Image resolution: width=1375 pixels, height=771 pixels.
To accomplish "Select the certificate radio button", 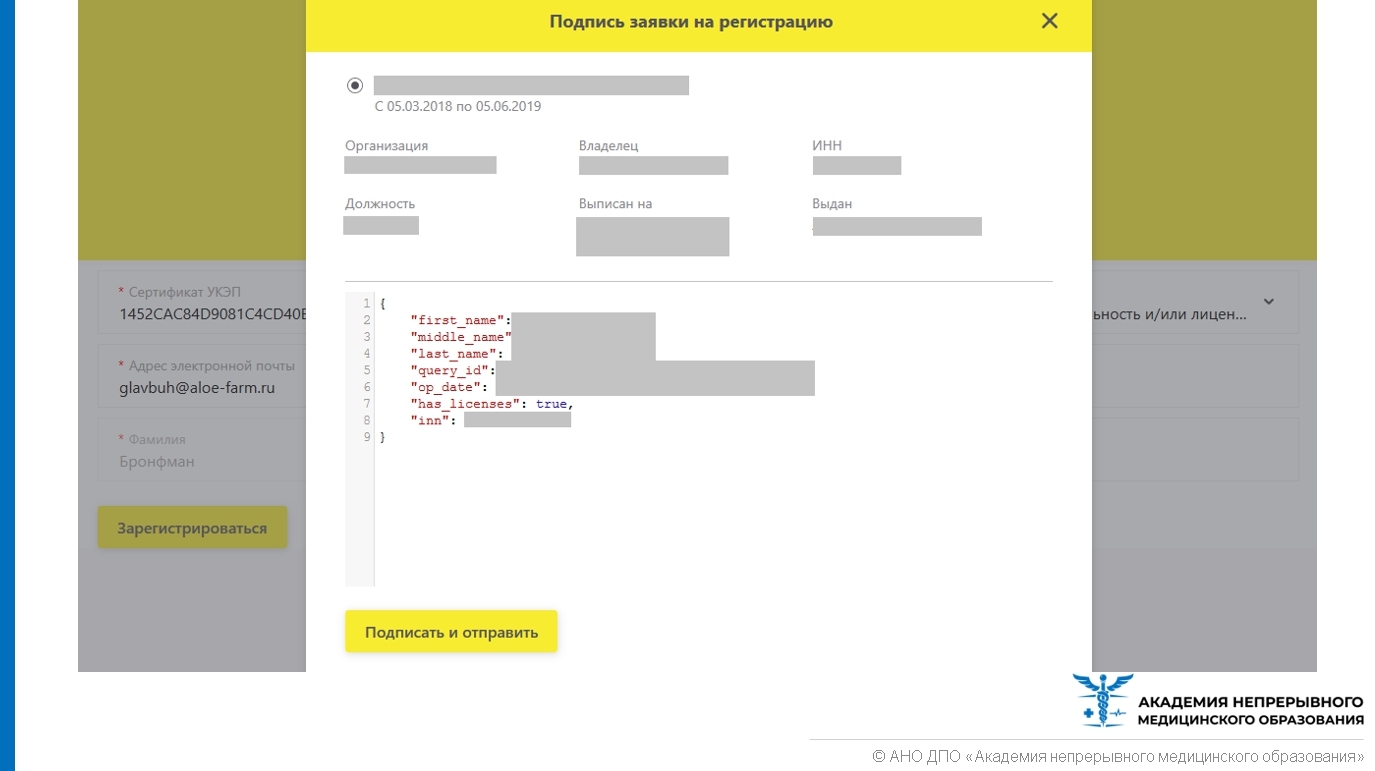I will coord(354,86).
